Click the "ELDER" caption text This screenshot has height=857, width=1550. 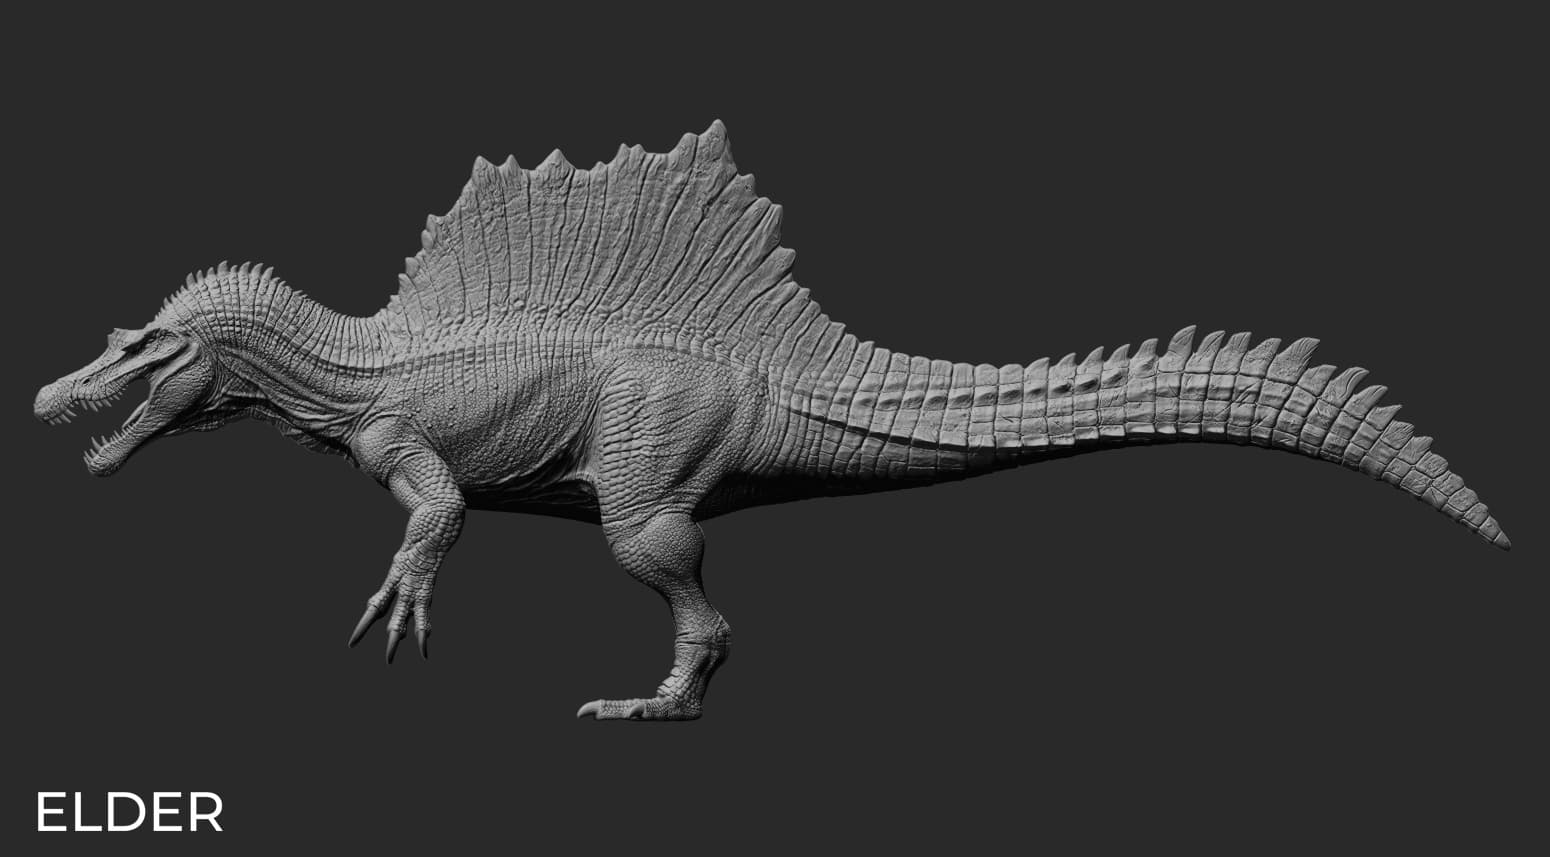130,812
